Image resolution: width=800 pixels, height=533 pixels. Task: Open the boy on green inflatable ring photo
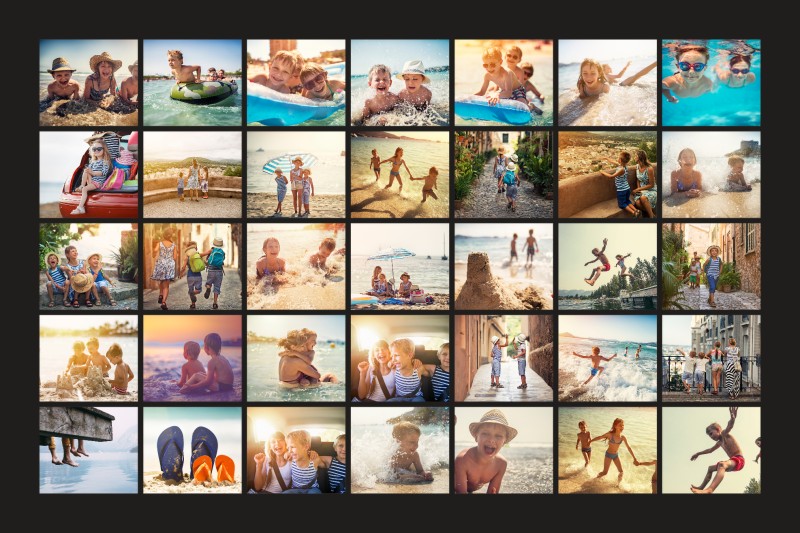click(x=192, y=82)
